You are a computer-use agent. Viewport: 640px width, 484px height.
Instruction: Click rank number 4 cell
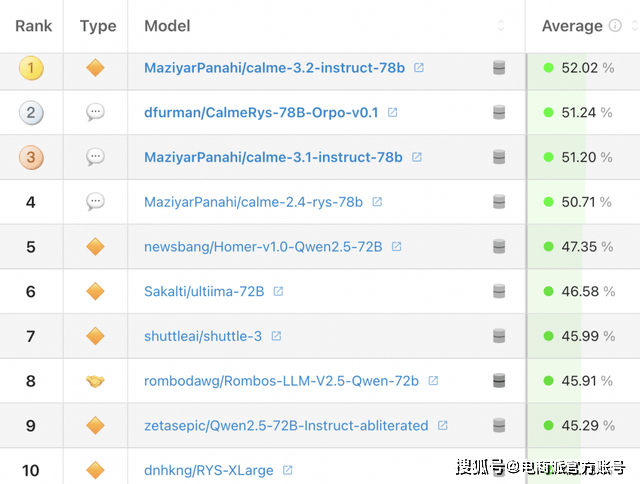point(31,202)
